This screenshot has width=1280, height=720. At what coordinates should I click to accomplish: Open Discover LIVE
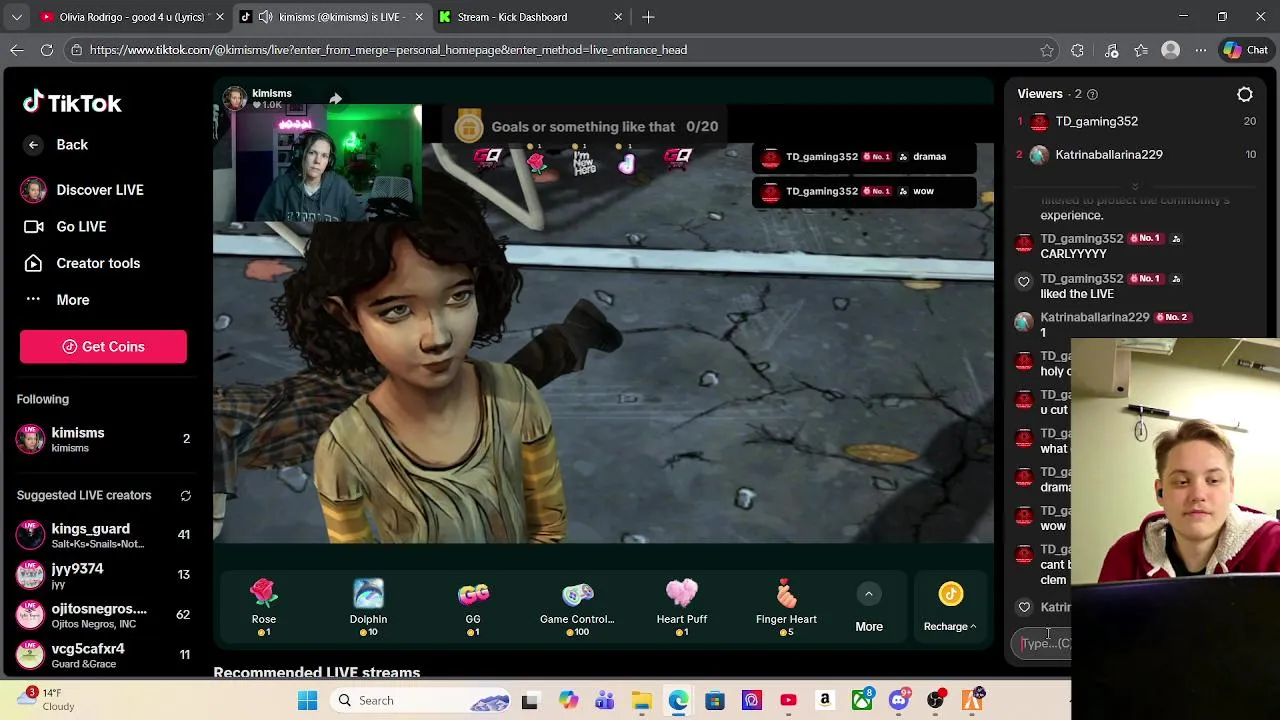tap(85, 190)
